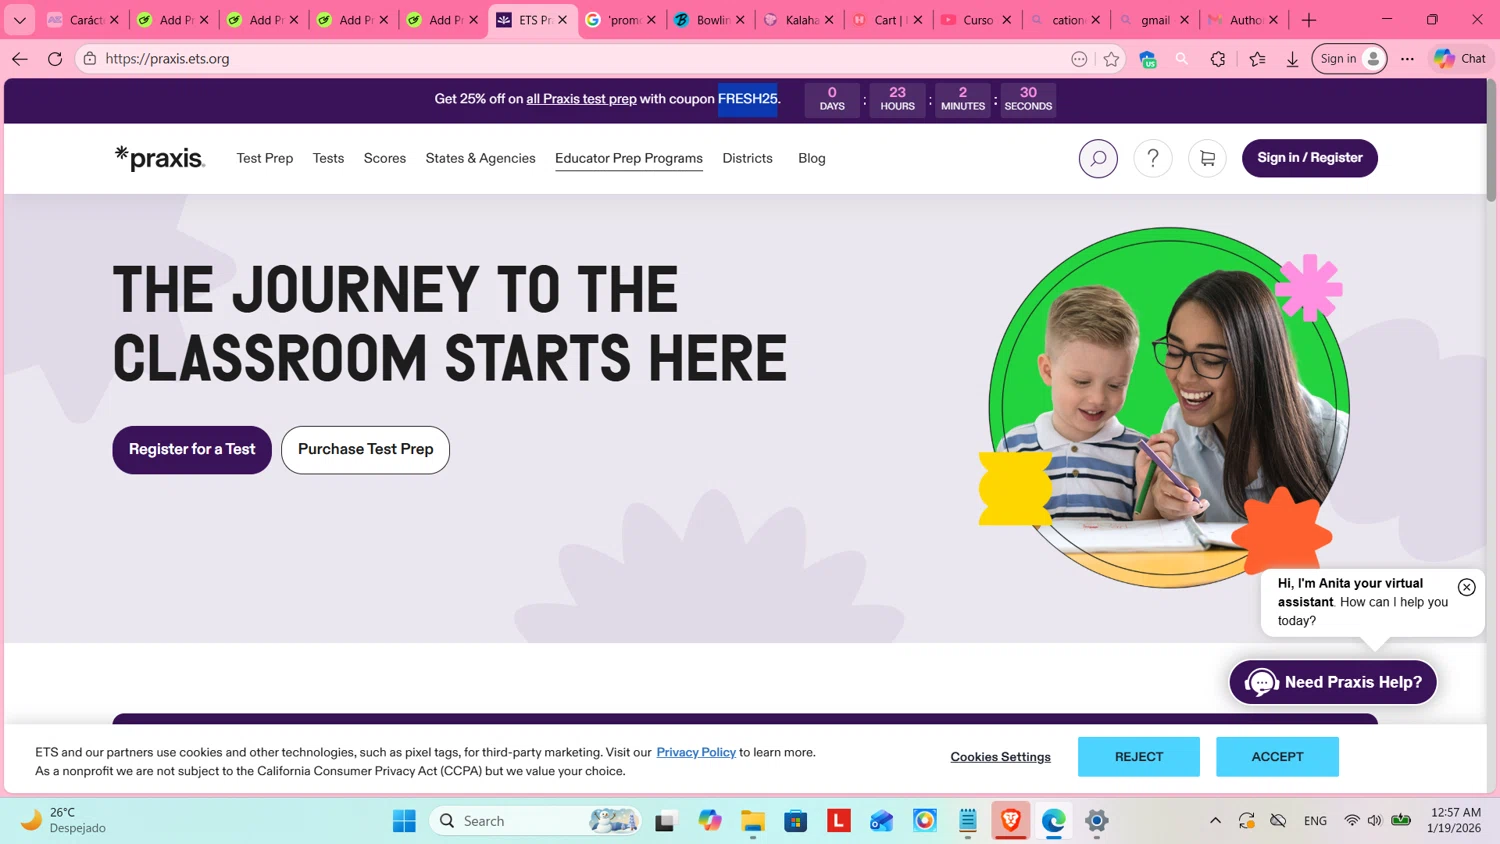This screenshot has width=1500, height=844.
Task: Open the Need Praxis Help chat
Action: (x=1333, y=682)
